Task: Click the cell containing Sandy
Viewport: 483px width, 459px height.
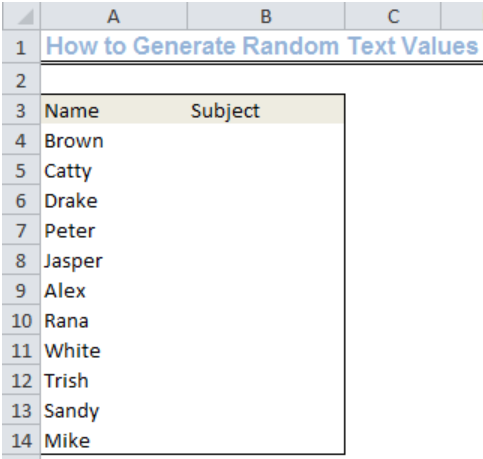Action: (114, 410)
